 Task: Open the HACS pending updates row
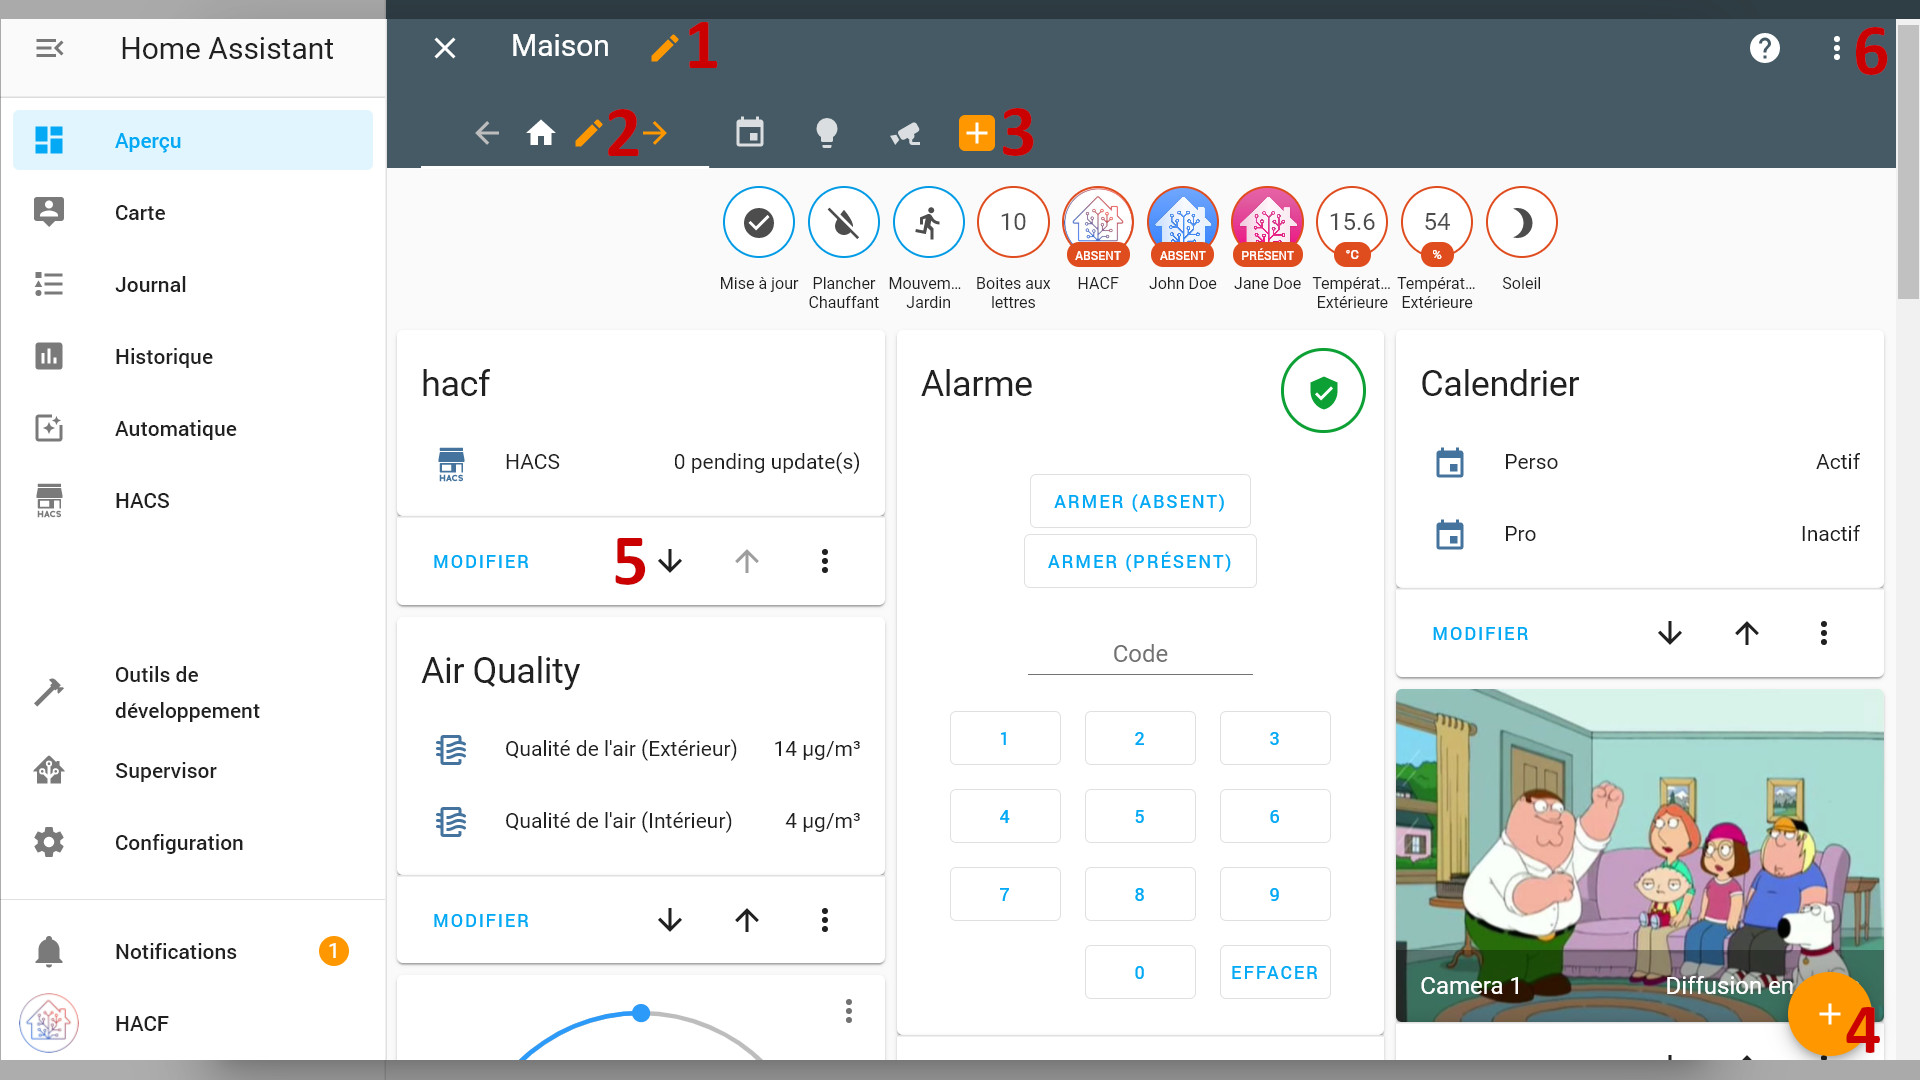(x=641, y=462)
